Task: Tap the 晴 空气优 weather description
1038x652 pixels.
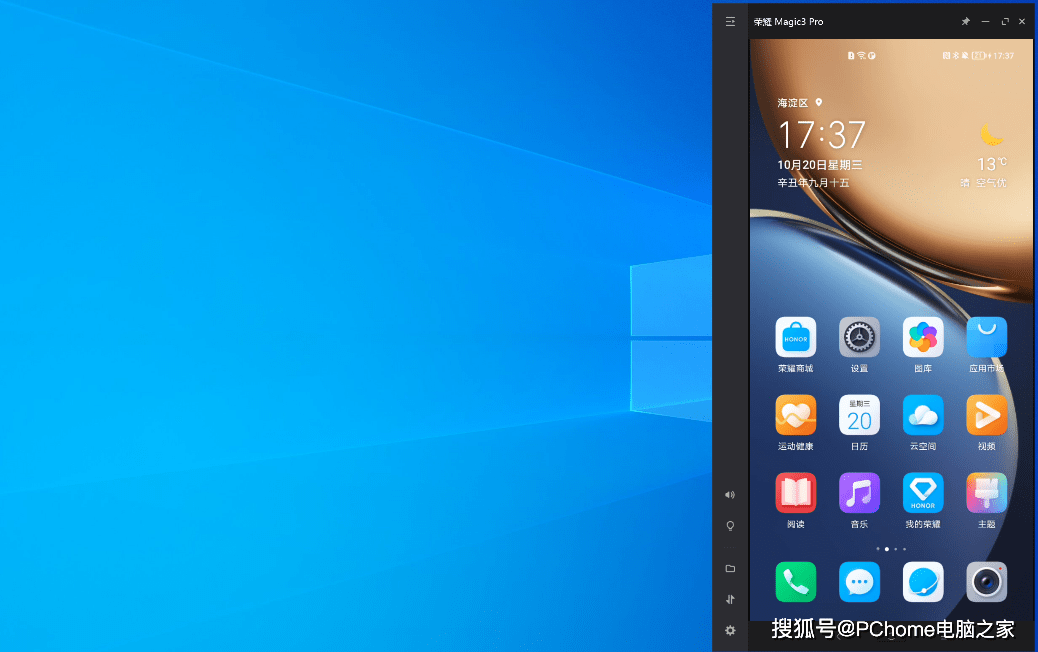Action: pos(983,183)
